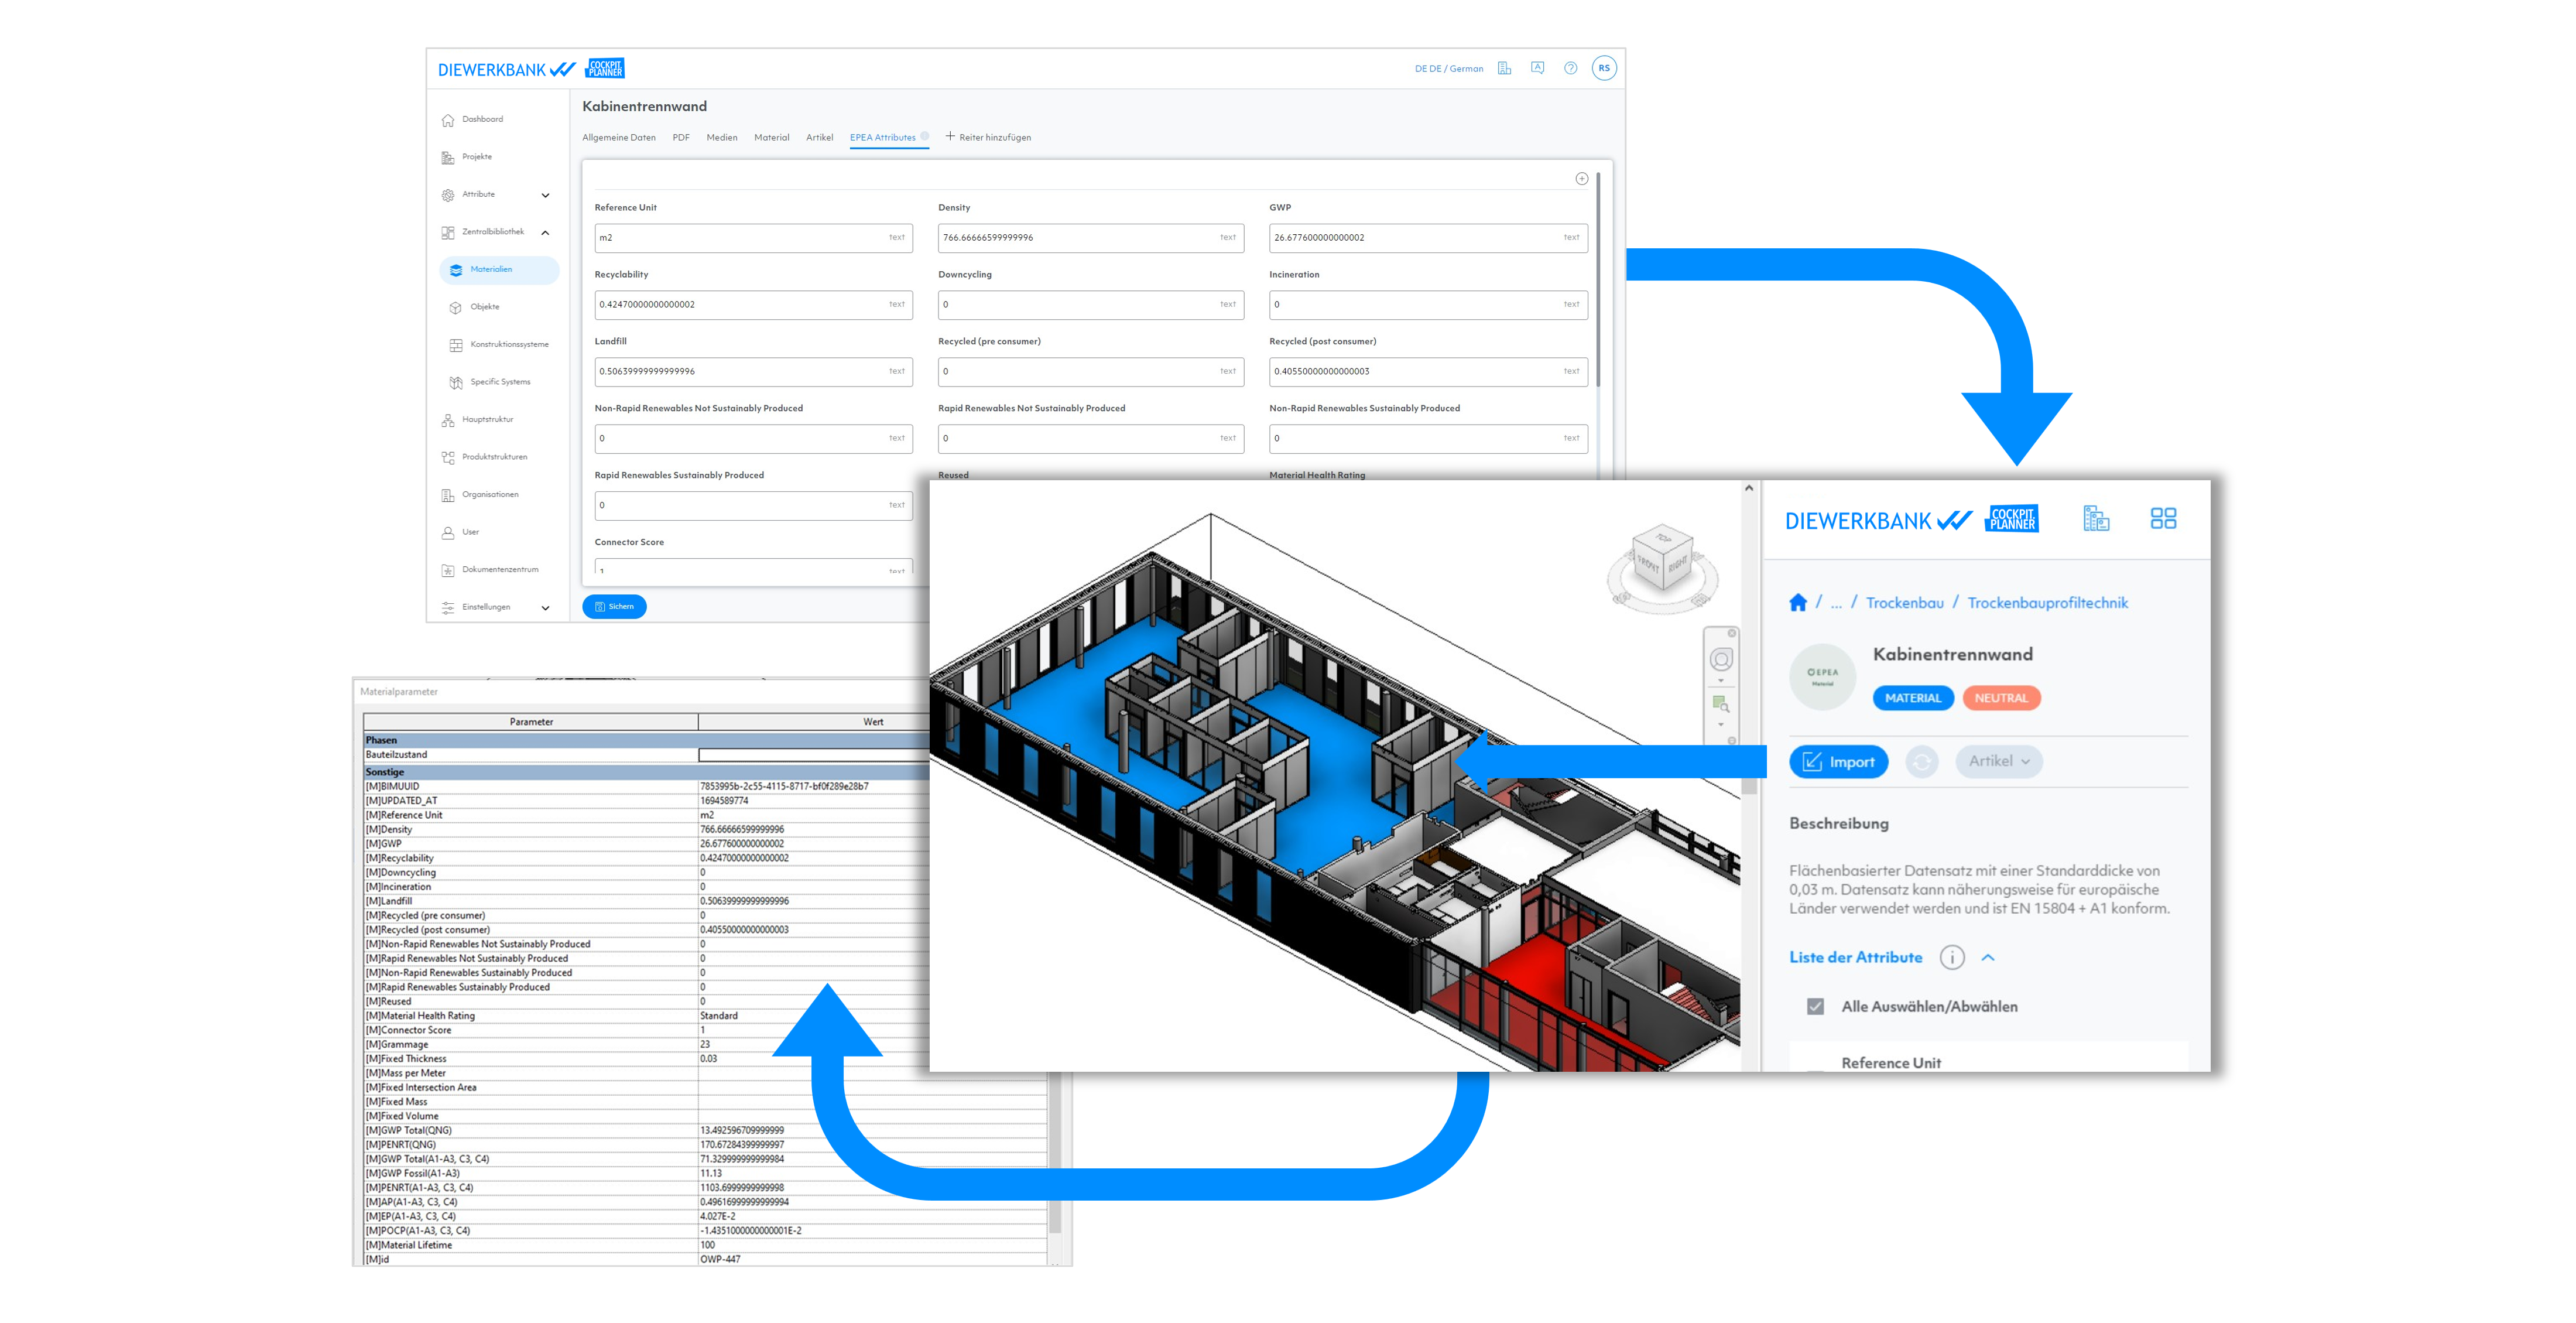Image resolution: width=2576 pixels, height=1323 pixels.
Task: Click the zoom region icon in navigation bar
Action: click(x=1720, y=704)
